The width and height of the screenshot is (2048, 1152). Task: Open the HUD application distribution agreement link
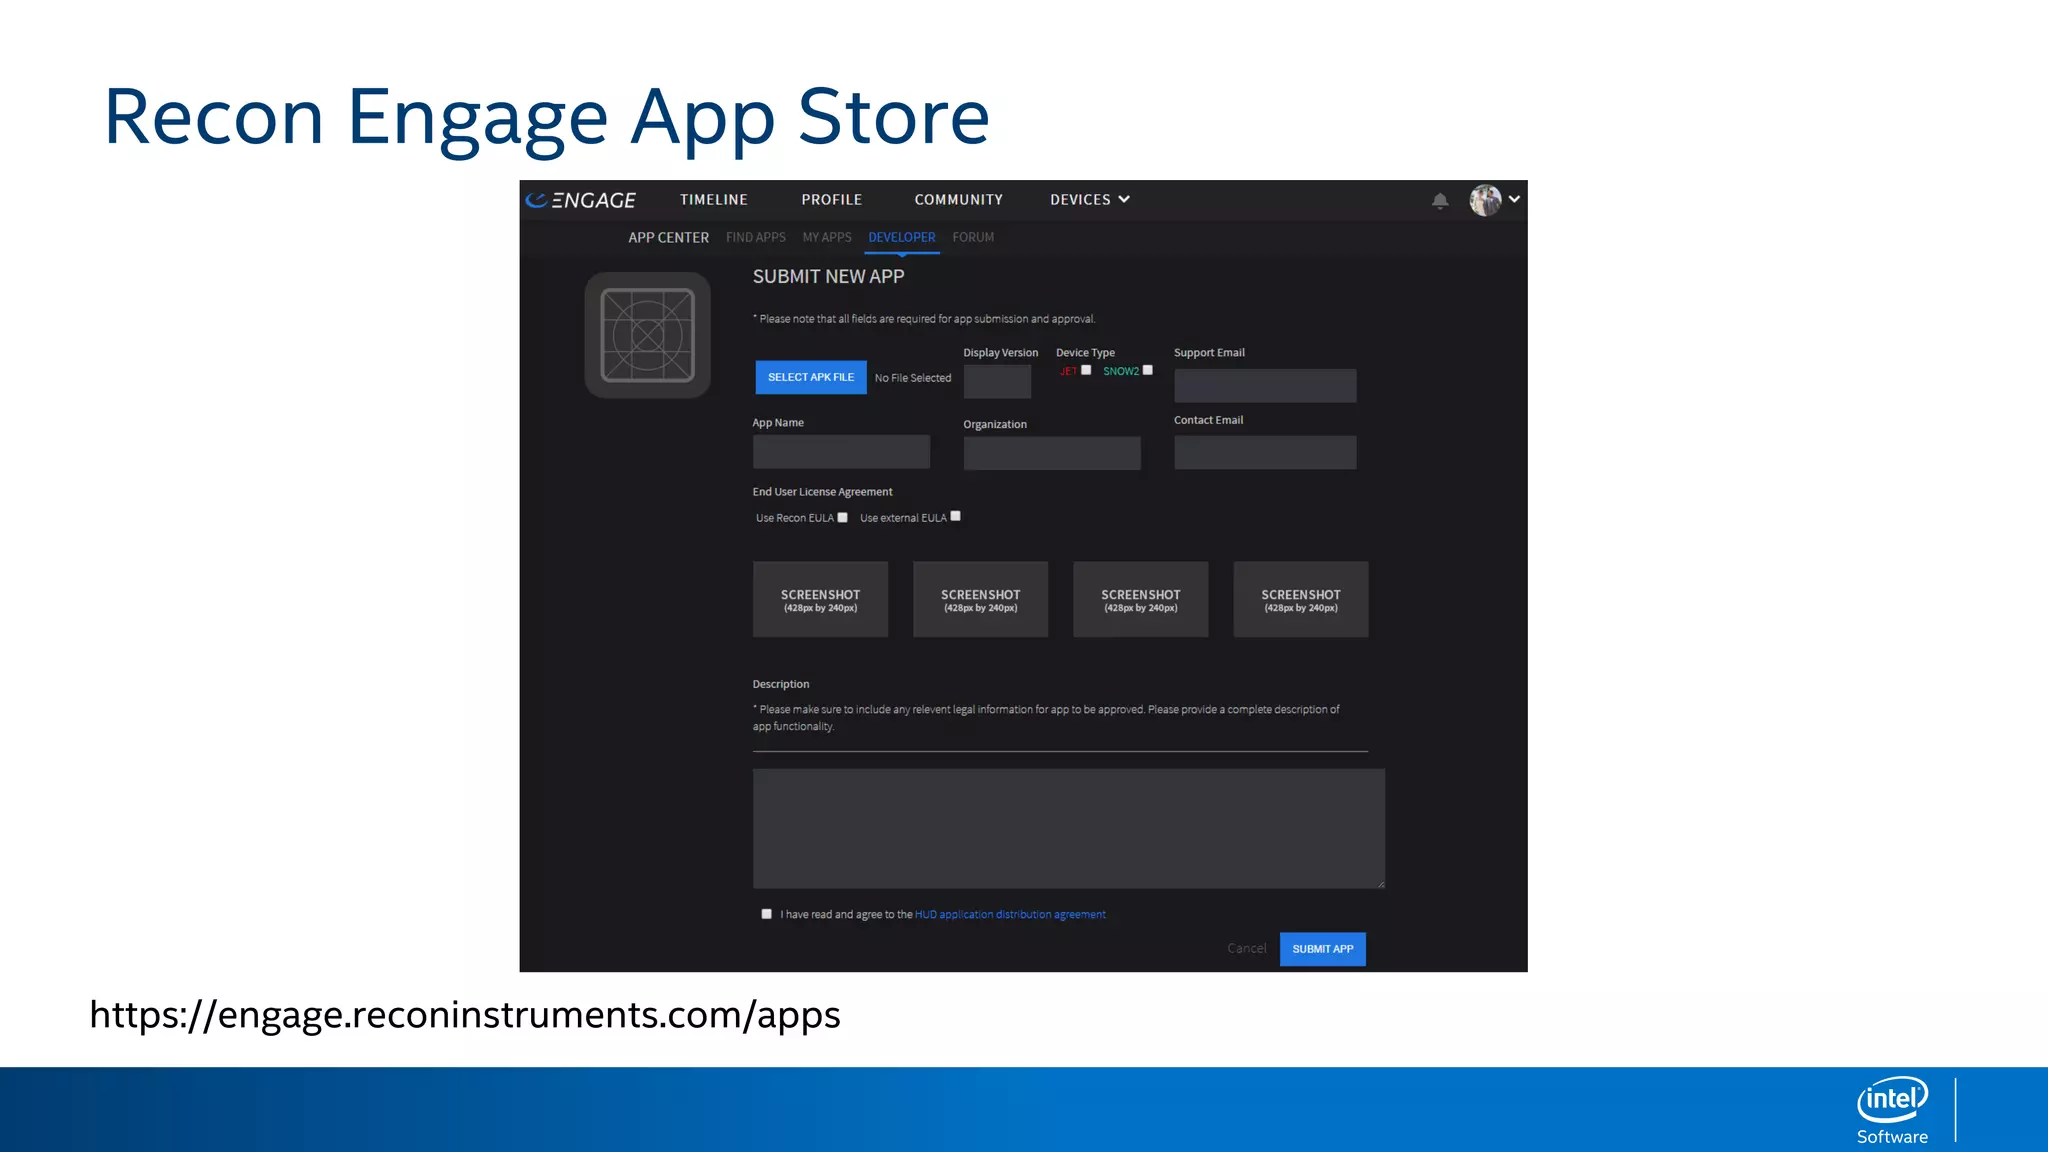coord(1010,915)
